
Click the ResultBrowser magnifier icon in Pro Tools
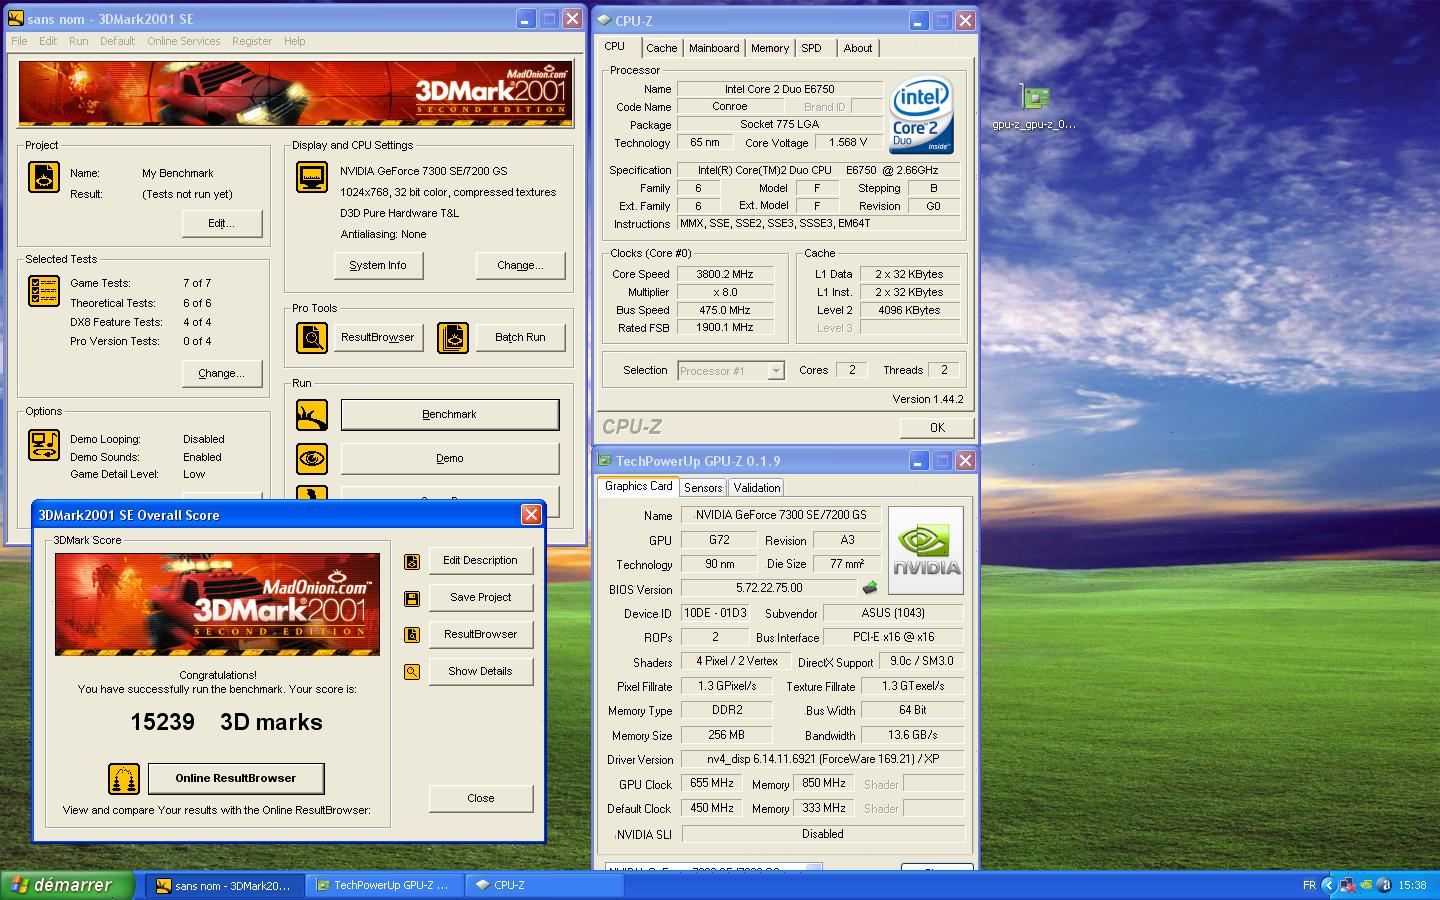[x=312, y=338]
